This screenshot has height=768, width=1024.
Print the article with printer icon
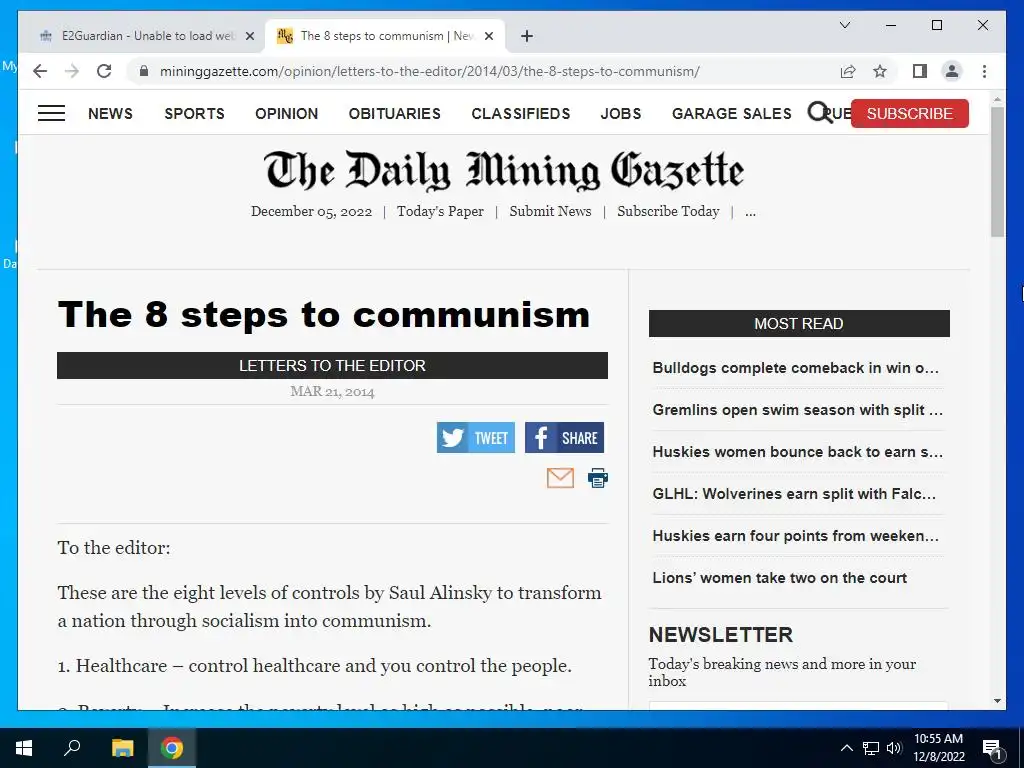pyautogui.click(x=598, y=478)
